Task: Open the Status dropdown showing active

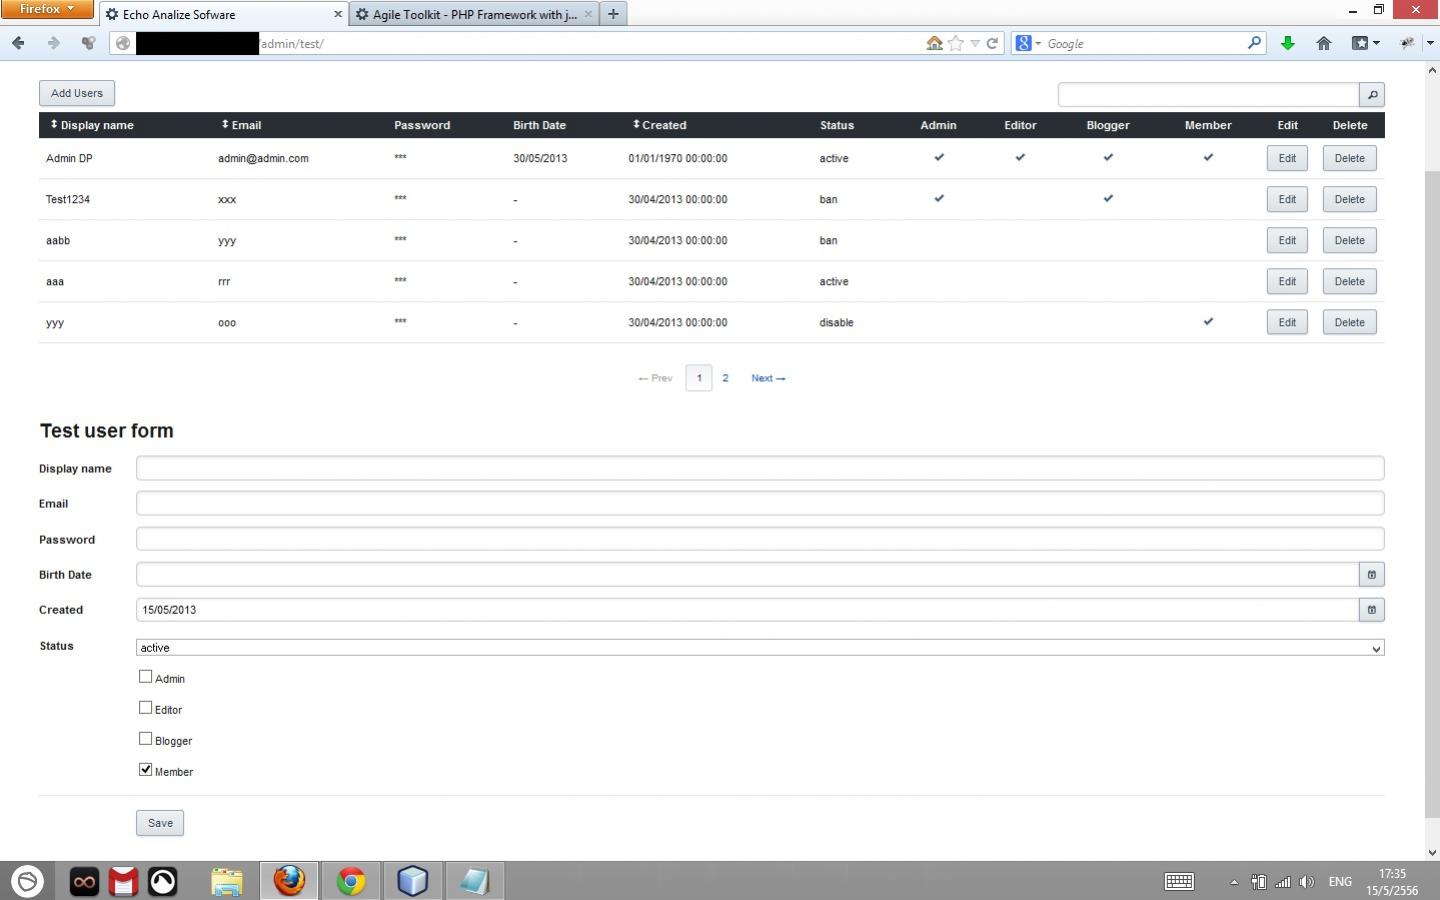Action: click(760, 648)
